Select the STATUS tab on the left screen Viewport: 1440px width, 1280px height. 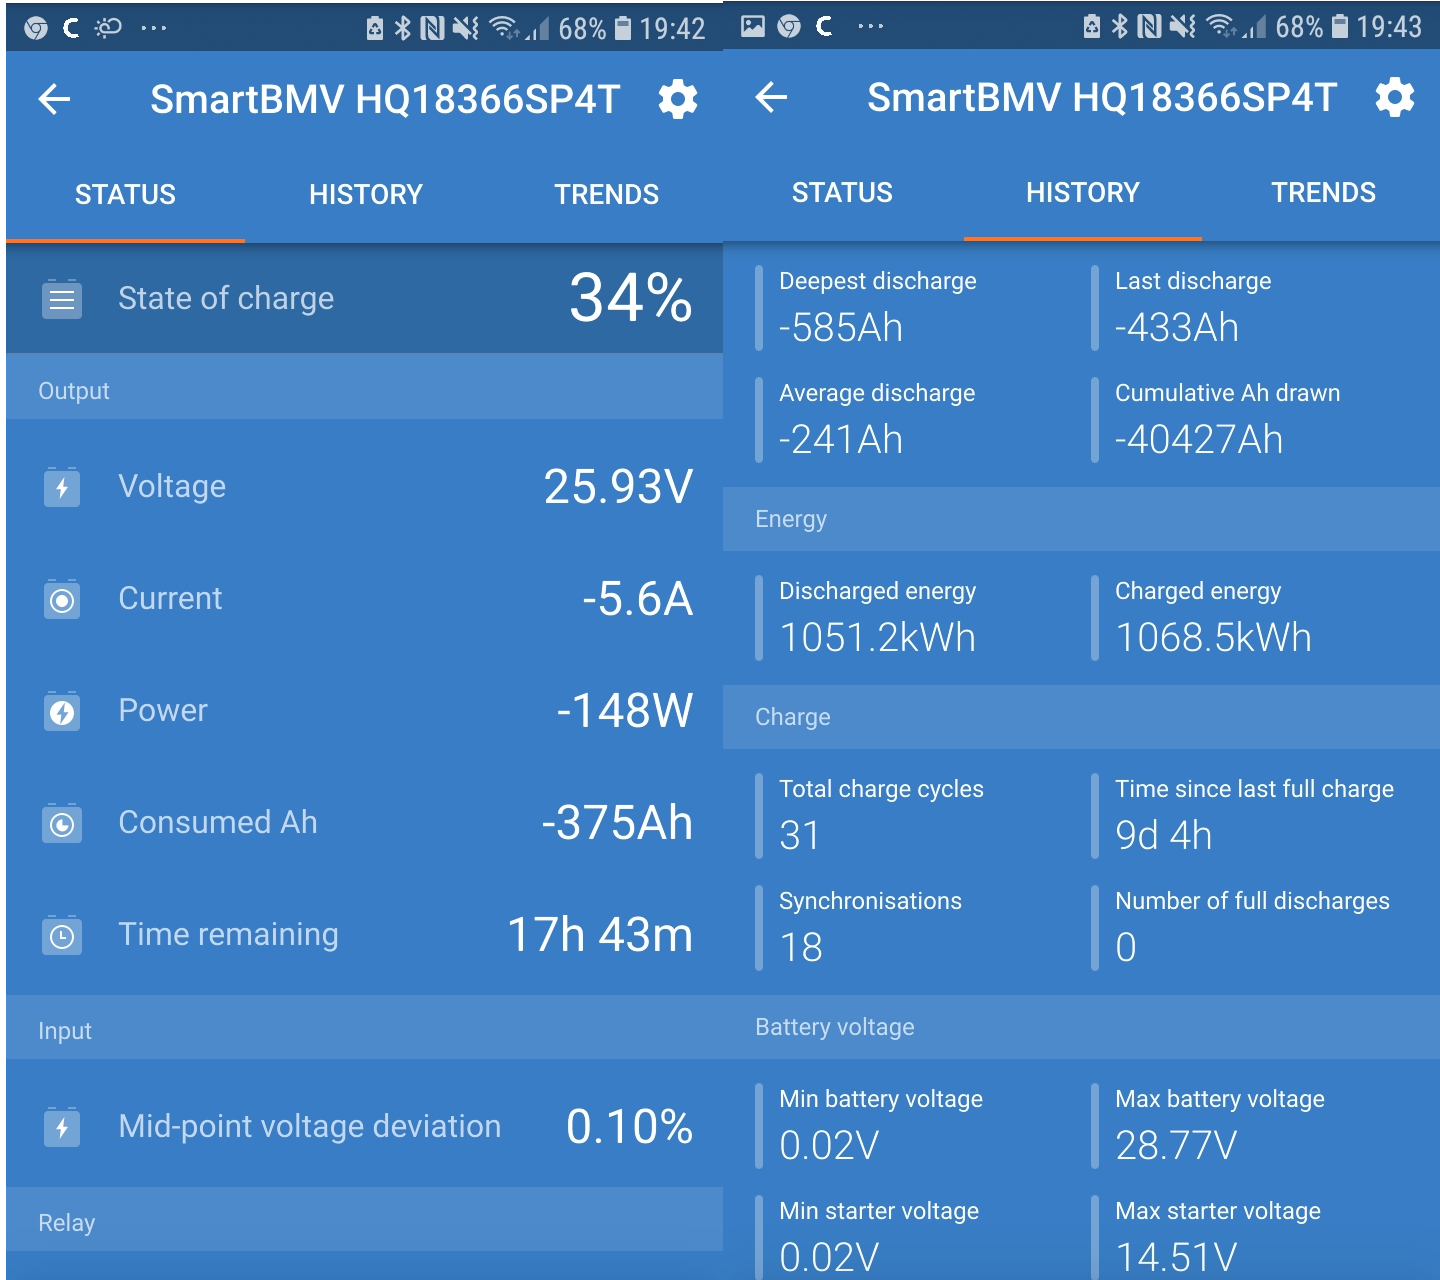point(125,194)
